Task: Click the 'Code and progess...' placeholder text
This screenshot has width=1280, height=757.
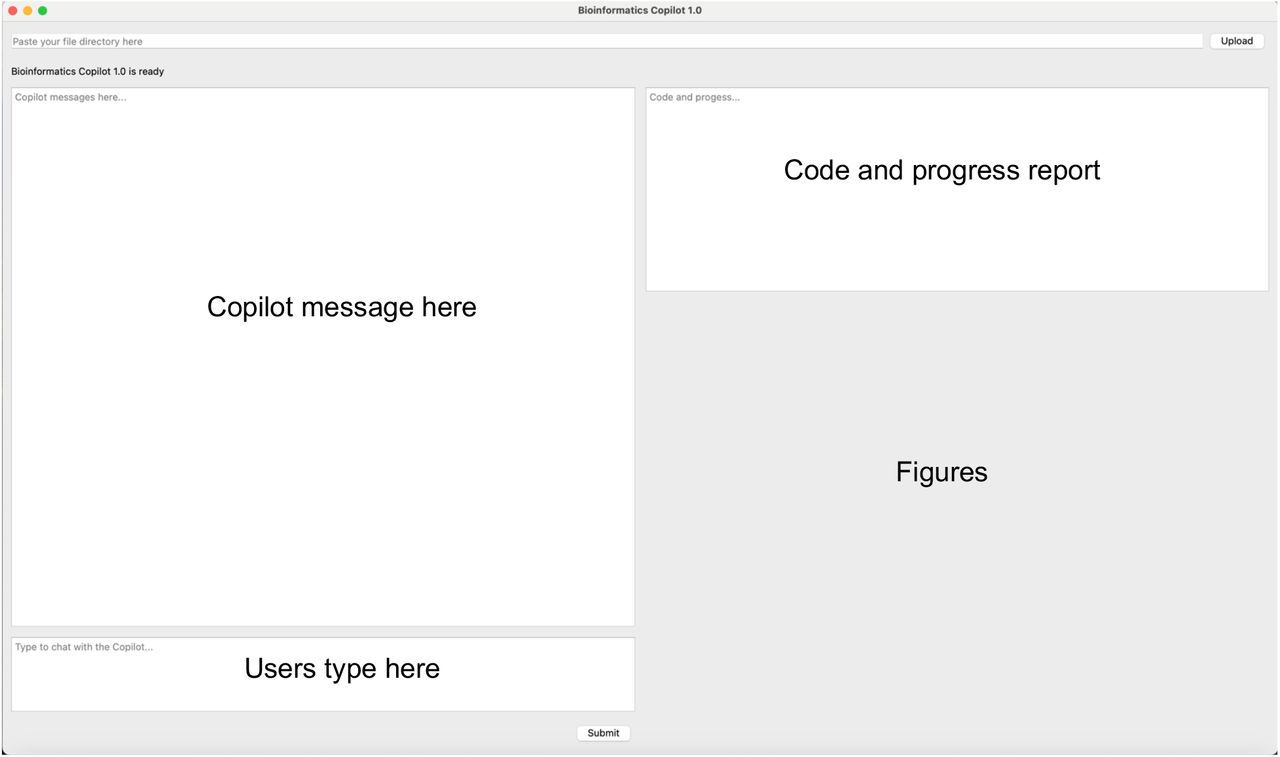Action: click(x=694, y=97)
